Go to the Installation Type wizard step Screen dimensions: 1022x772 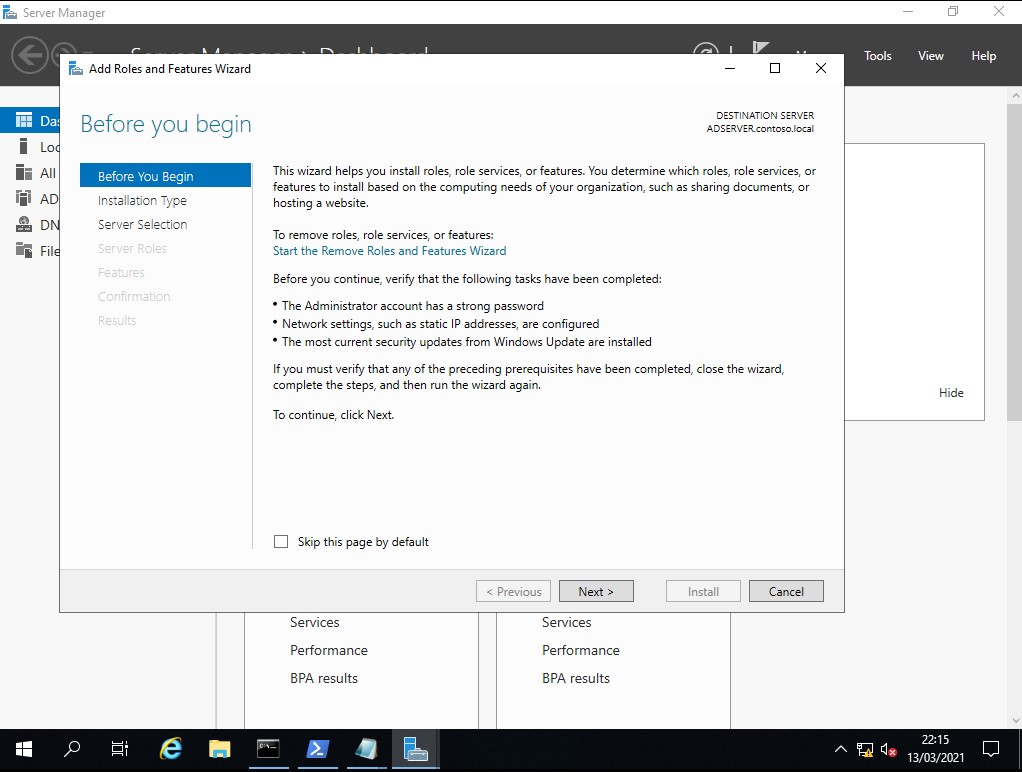(x=142, y=201)
